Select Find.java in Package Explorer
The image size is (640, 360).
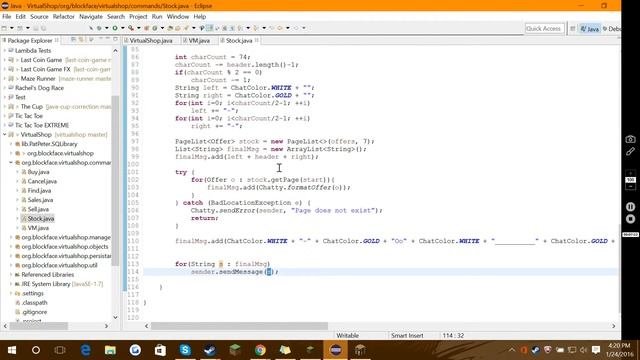pos(39,191)
